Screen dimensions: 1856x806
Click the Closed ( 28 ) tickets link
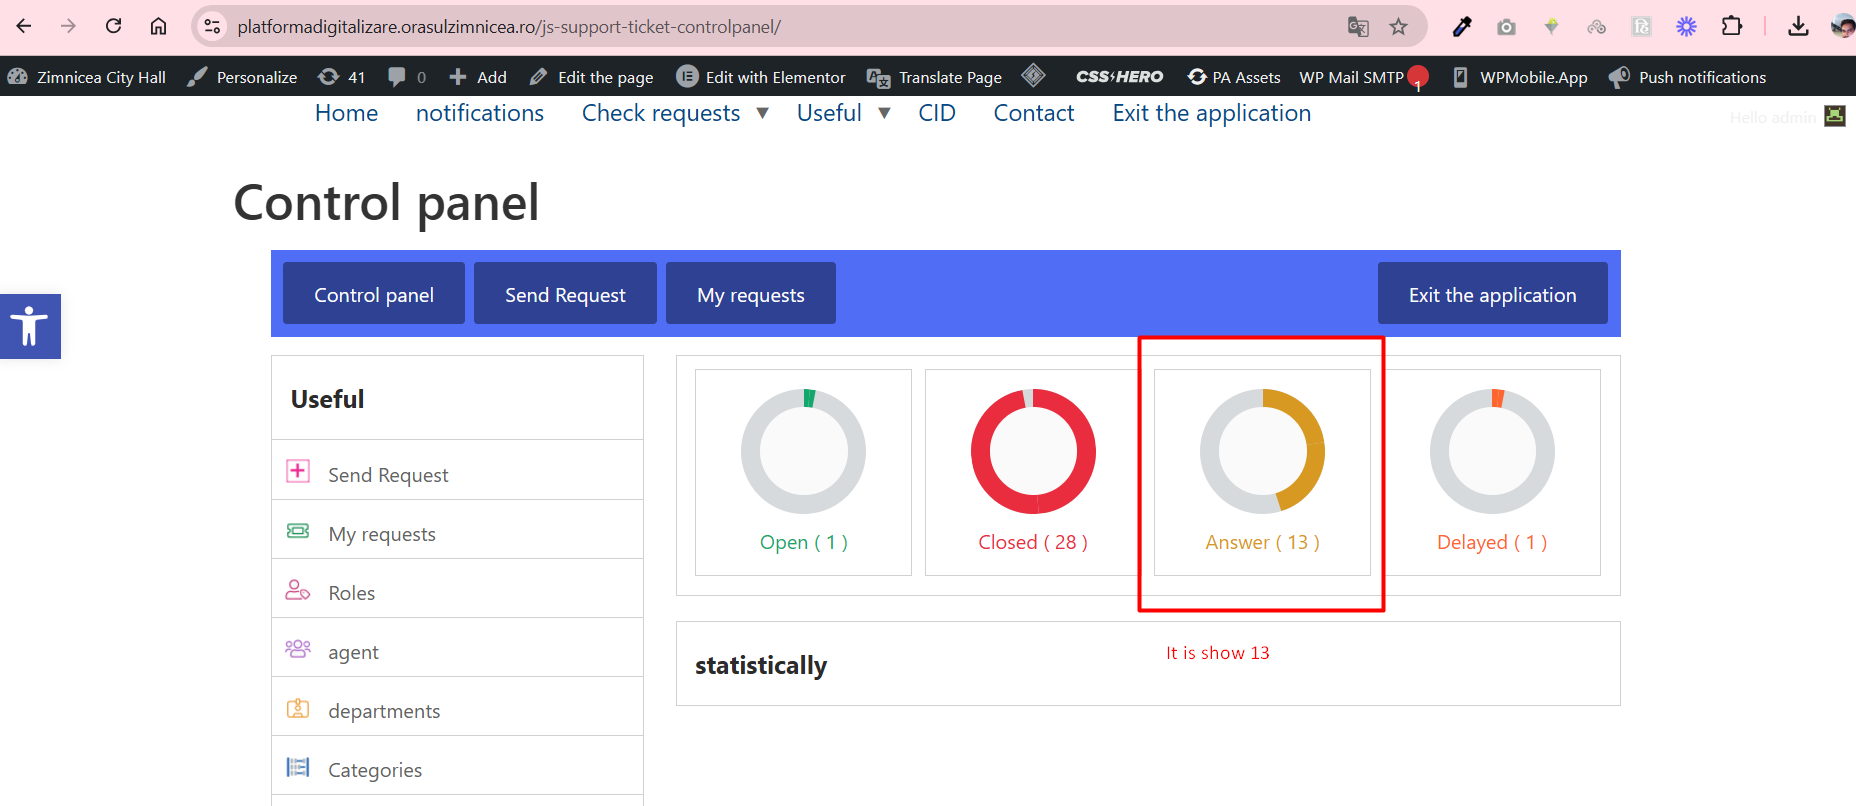point(1033,542)
